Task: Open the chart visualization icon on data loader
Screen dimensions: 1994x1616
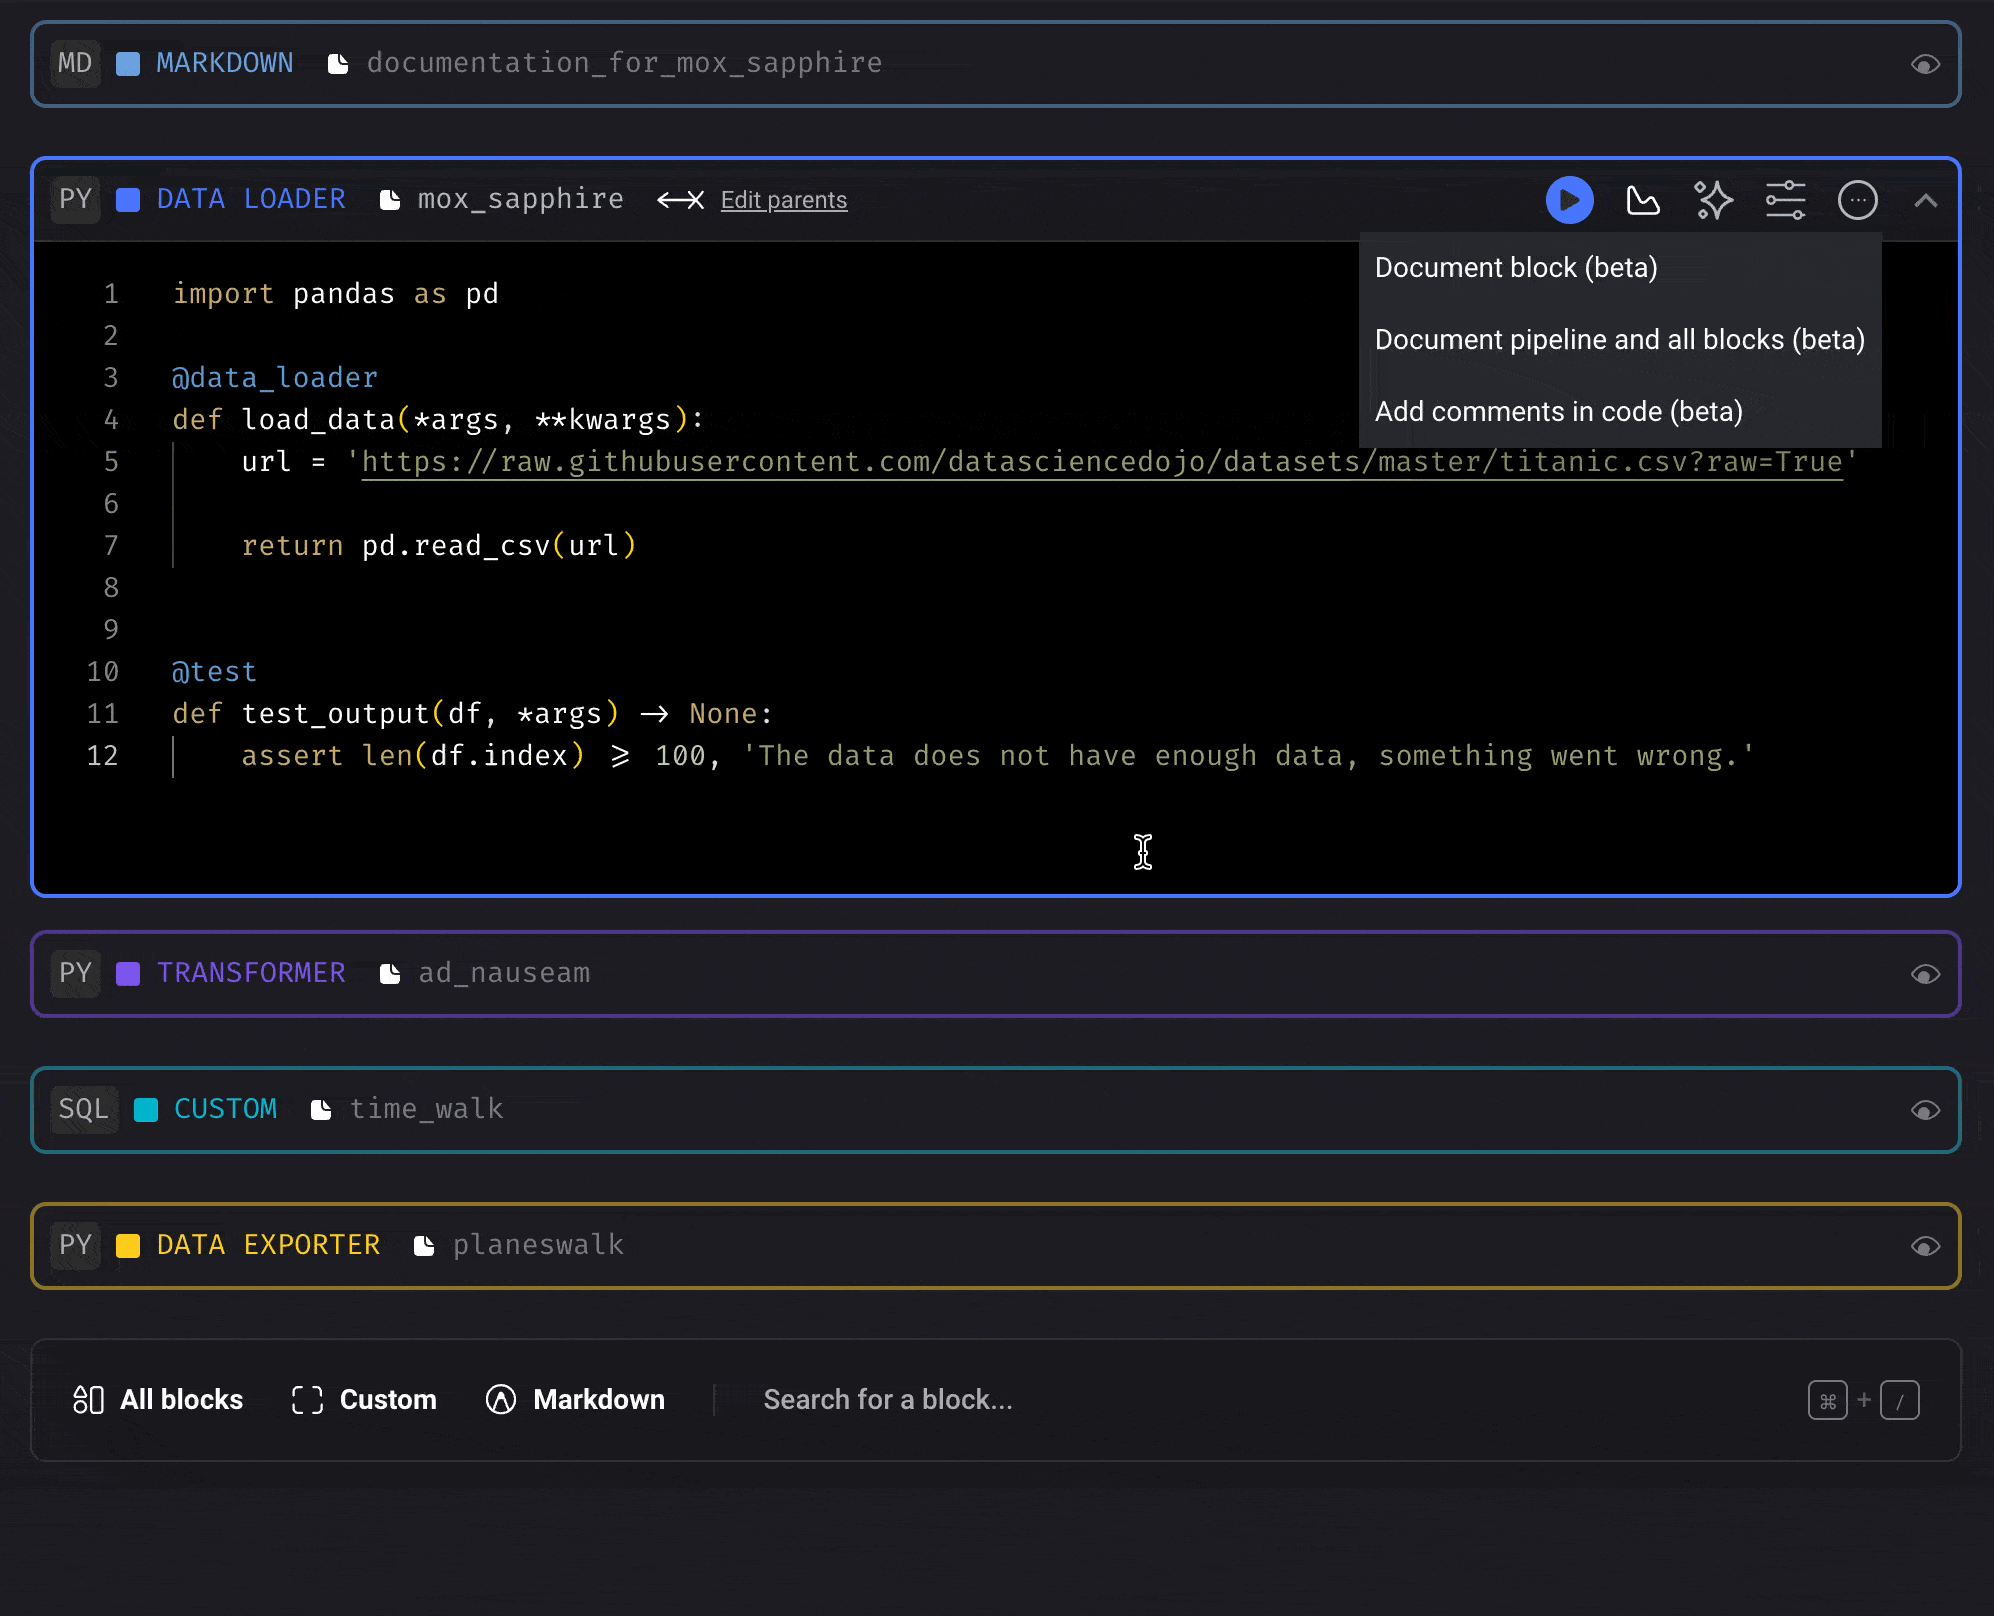Action: click(x=1643, y=200)
